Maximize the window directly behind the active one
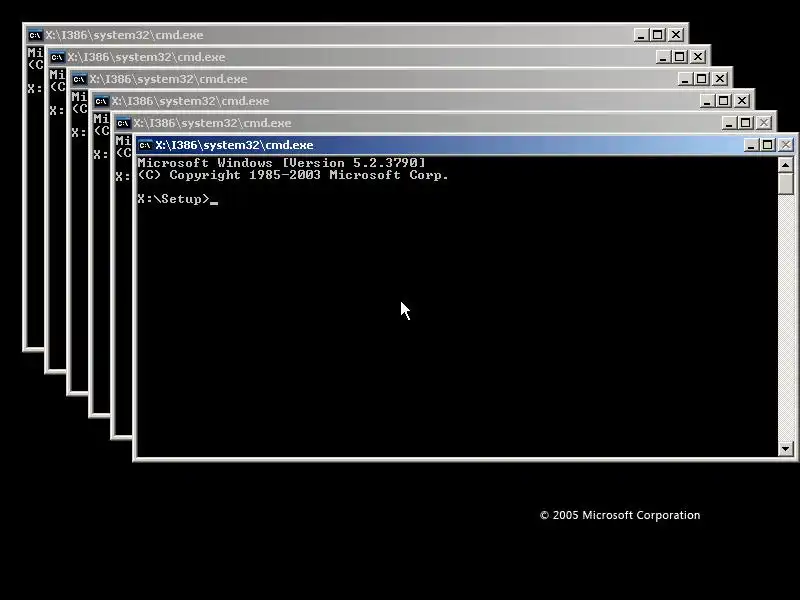The height and width of the screenshot is (600, 800). point(745,123)
